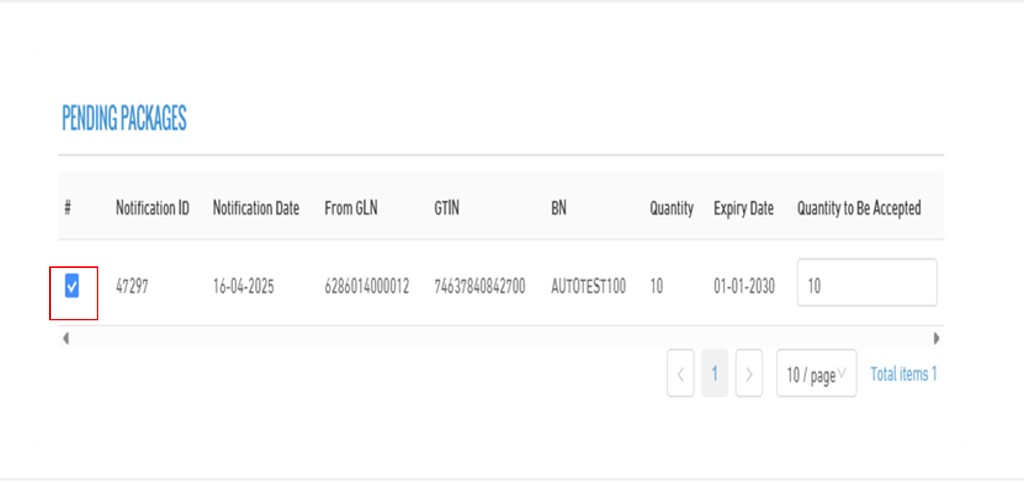Click the Expiry Date column header
Viewport: 1024px width, 482px height.
(743, 209)
